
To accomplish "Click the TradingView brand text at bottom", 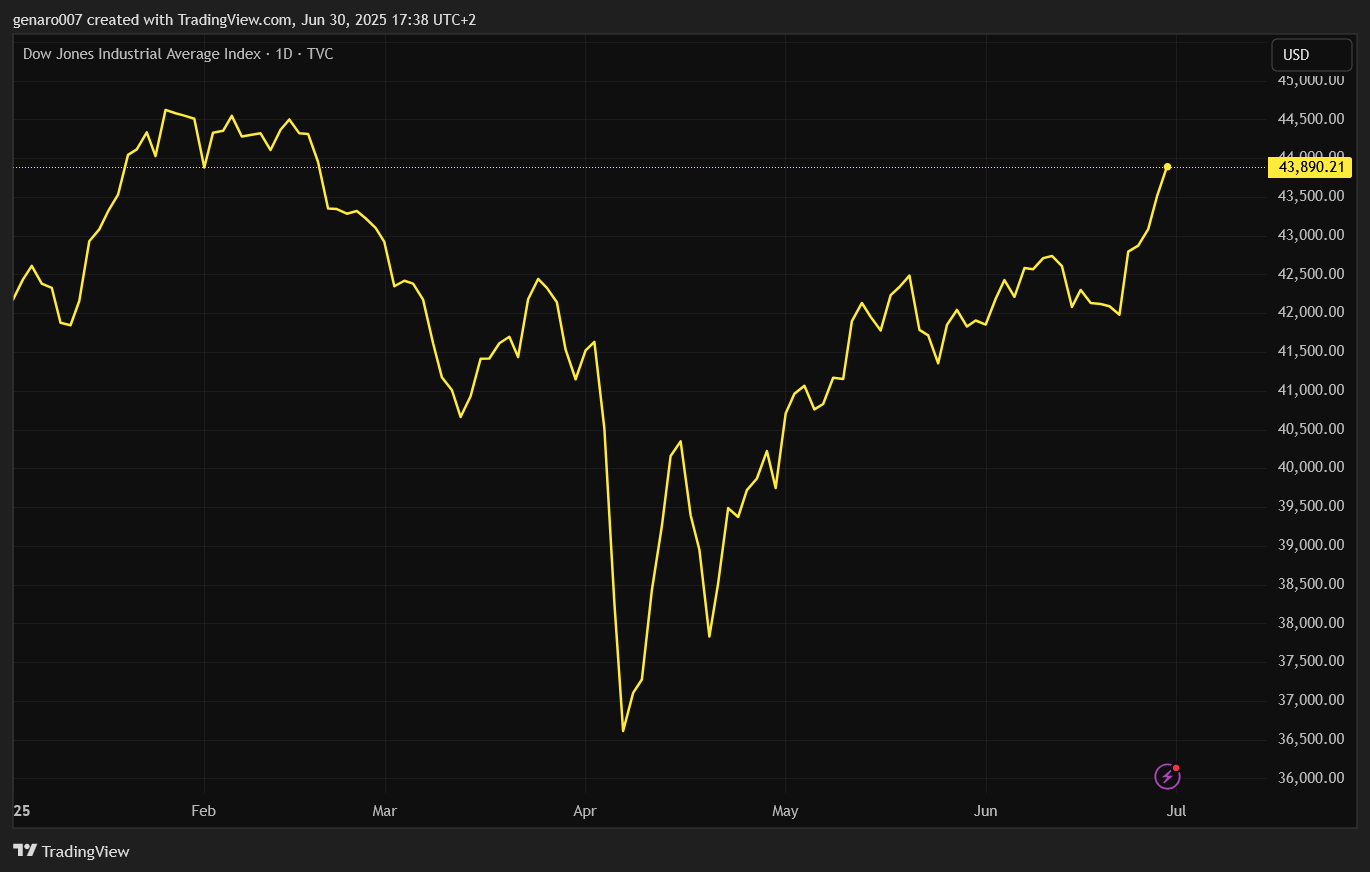I will point(86,851).
